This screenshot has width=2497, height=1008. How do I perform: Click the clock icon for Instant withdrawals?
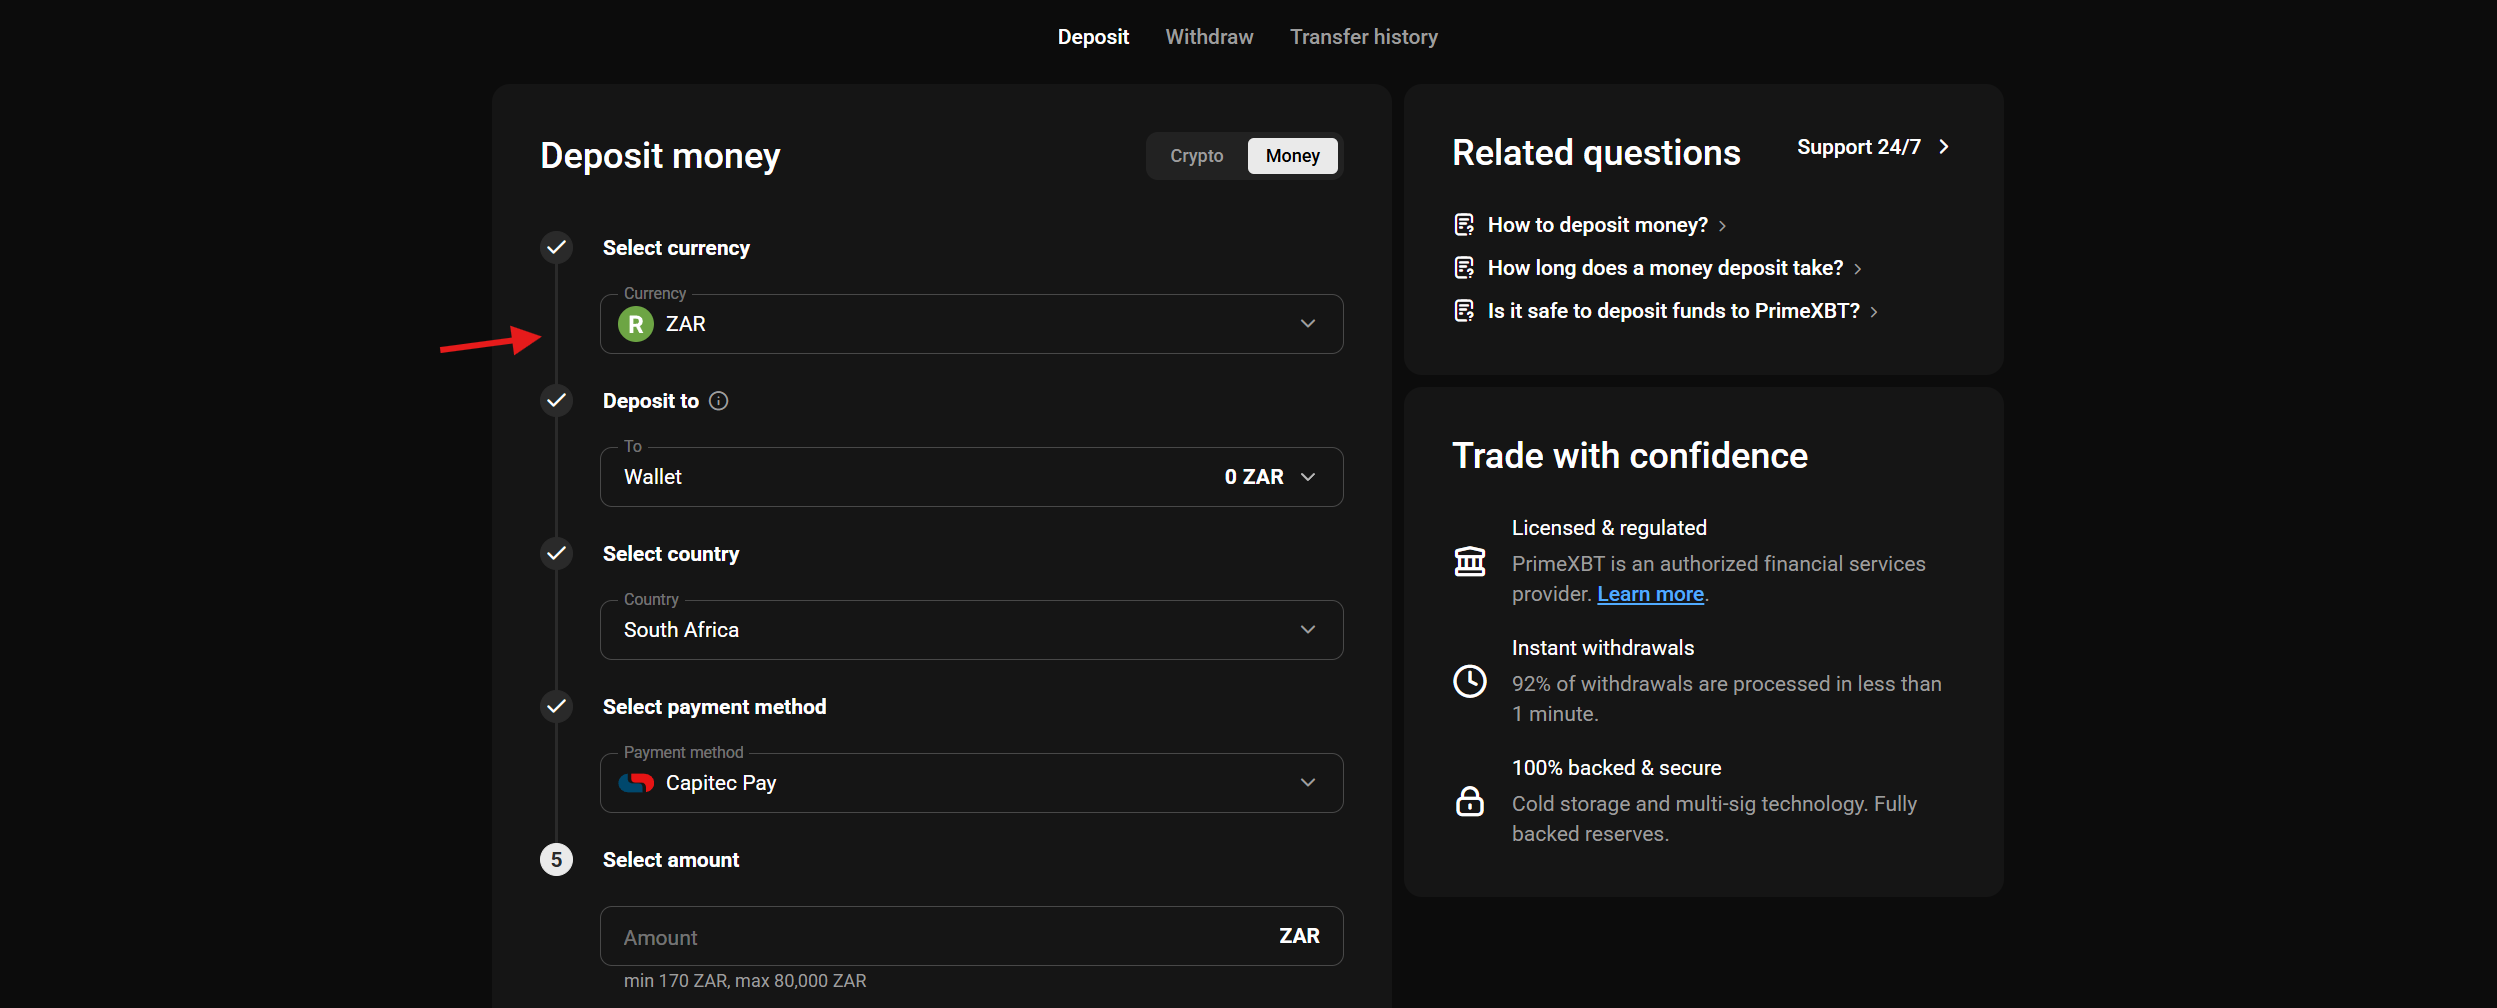1470,681
